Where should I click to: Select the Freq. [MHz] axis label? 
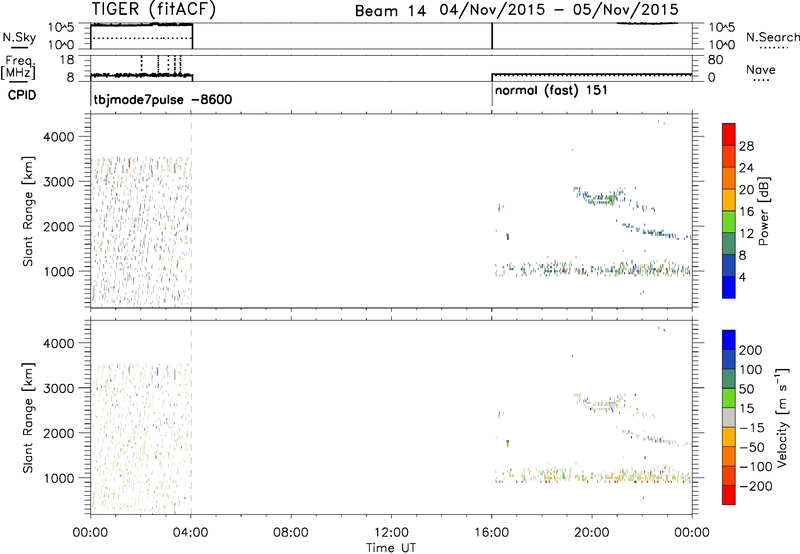[18, 67]
